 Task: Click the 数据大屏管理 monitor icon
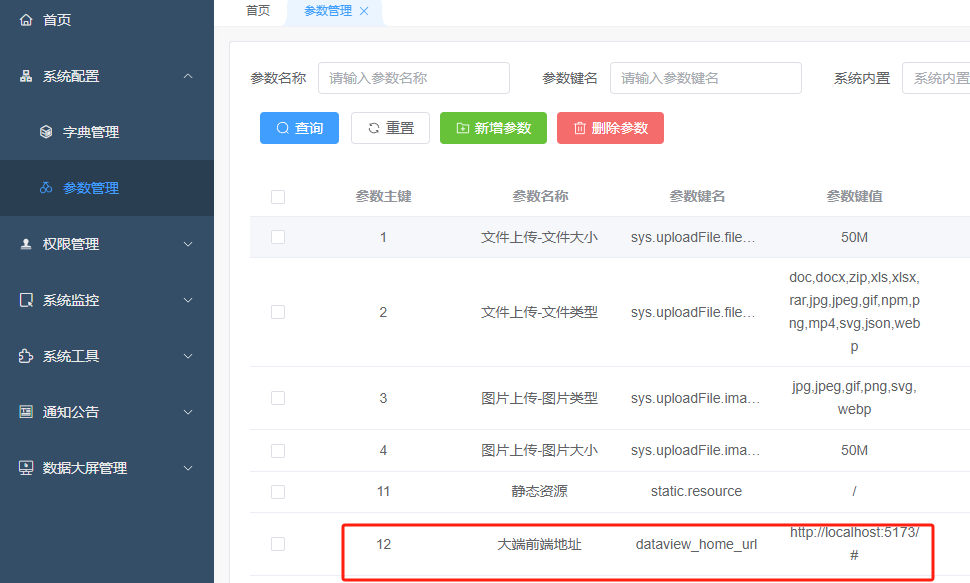tap(26, 468)
